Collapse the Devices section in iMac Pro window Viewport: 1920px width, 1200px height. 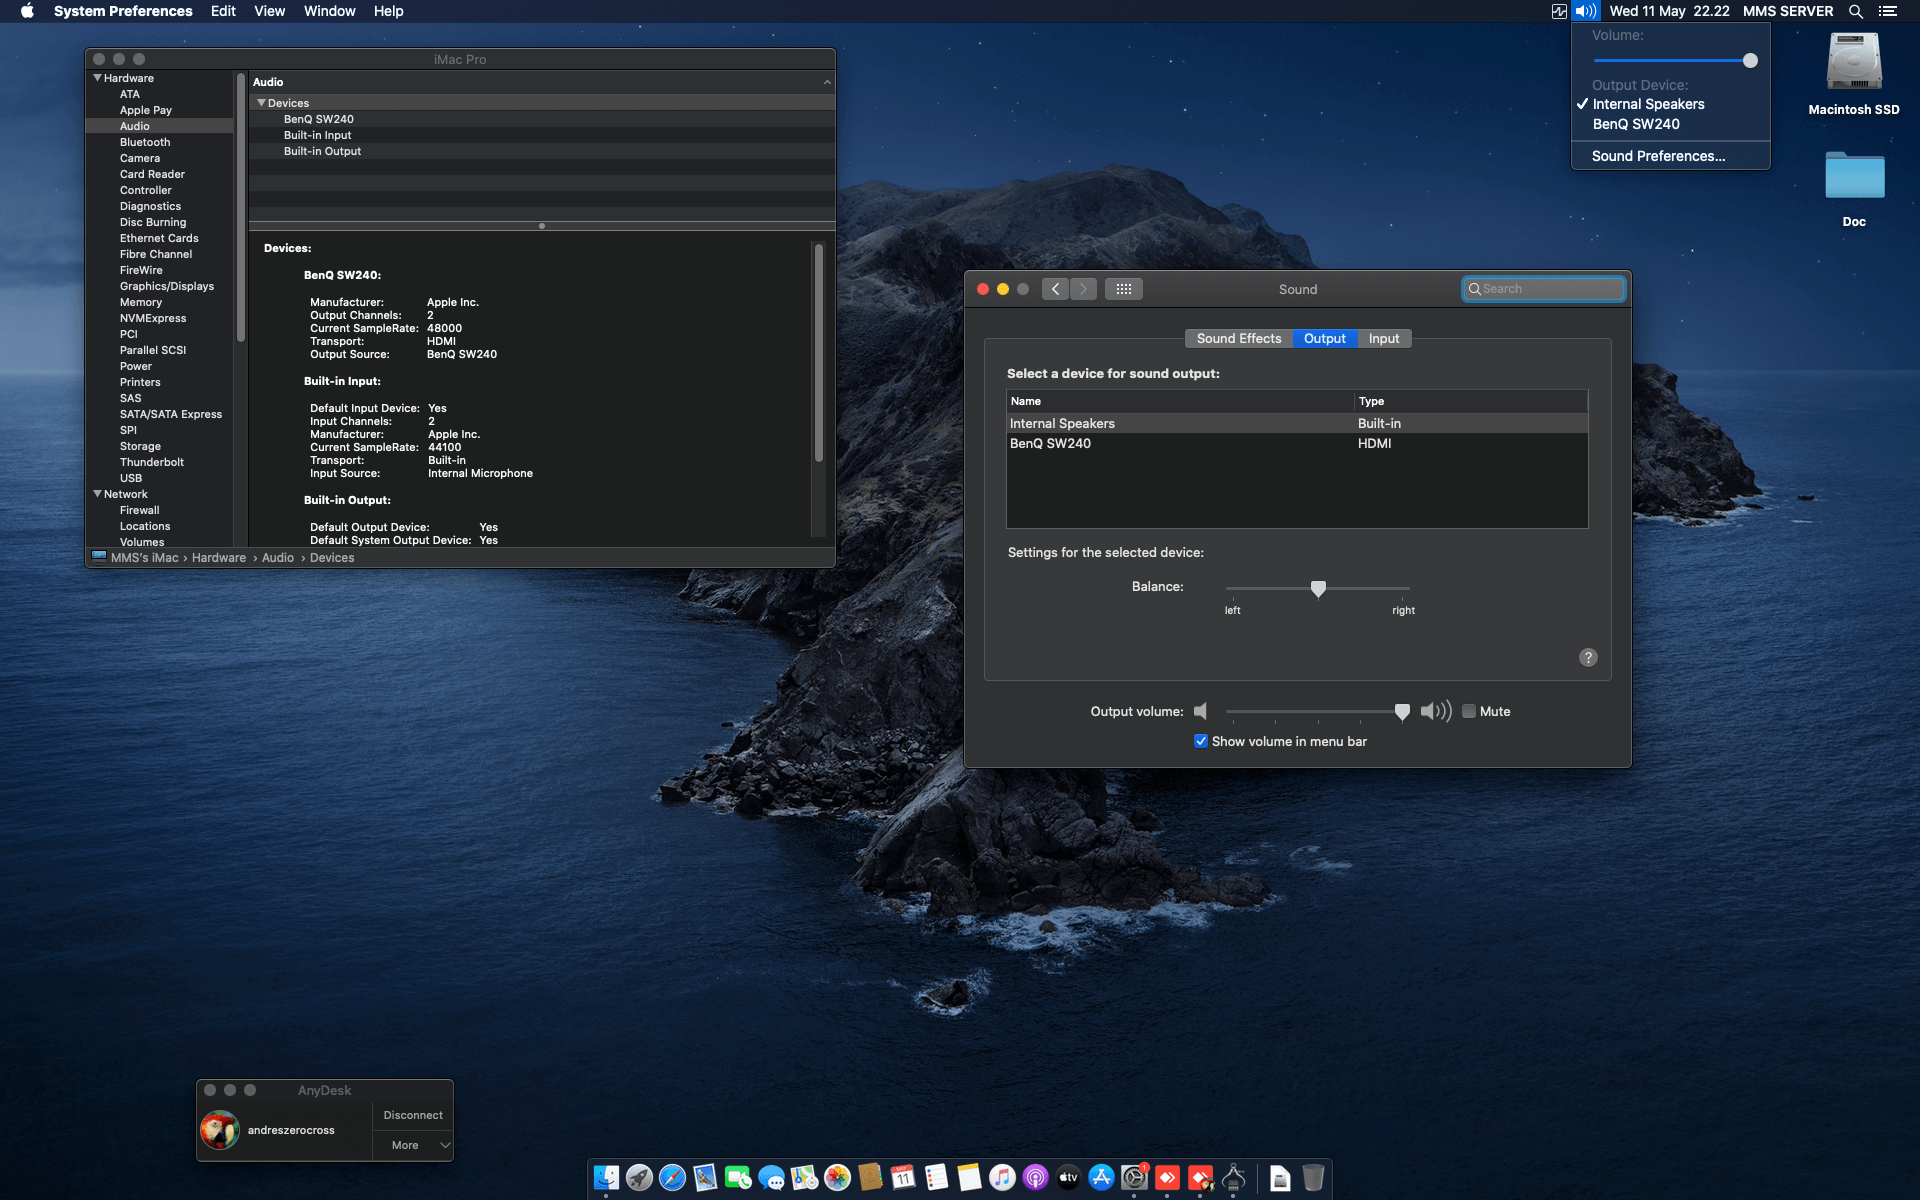click(x=261, y=103)
